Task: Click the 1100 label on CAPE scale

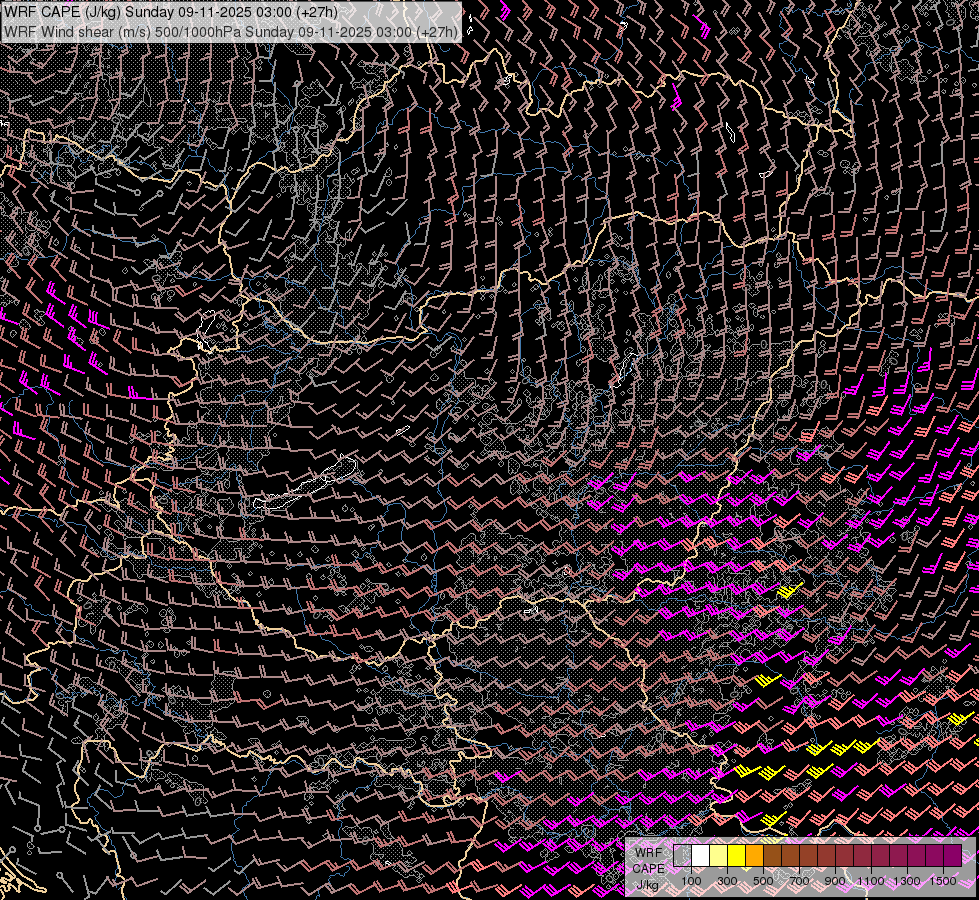Action: click(x=870, y=881)
